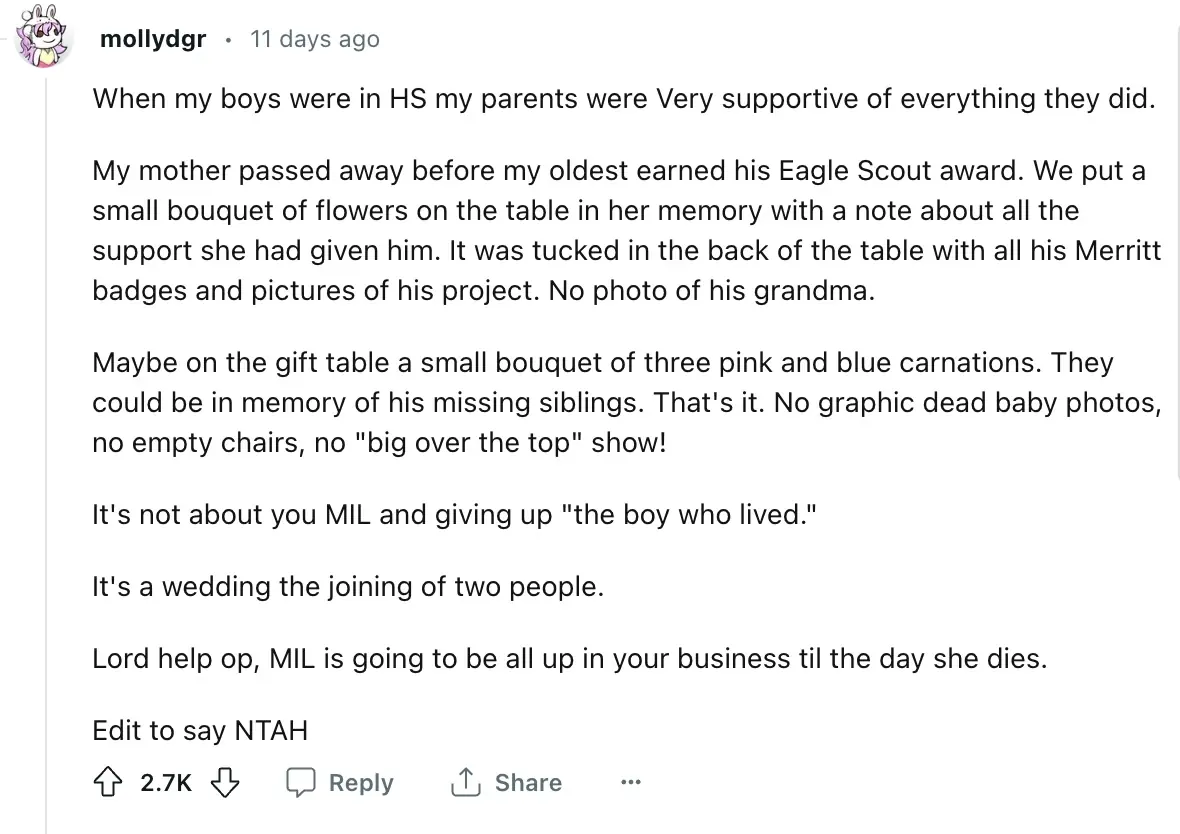Click the "My mother passed away" paragraph

[x=626, y=229]
